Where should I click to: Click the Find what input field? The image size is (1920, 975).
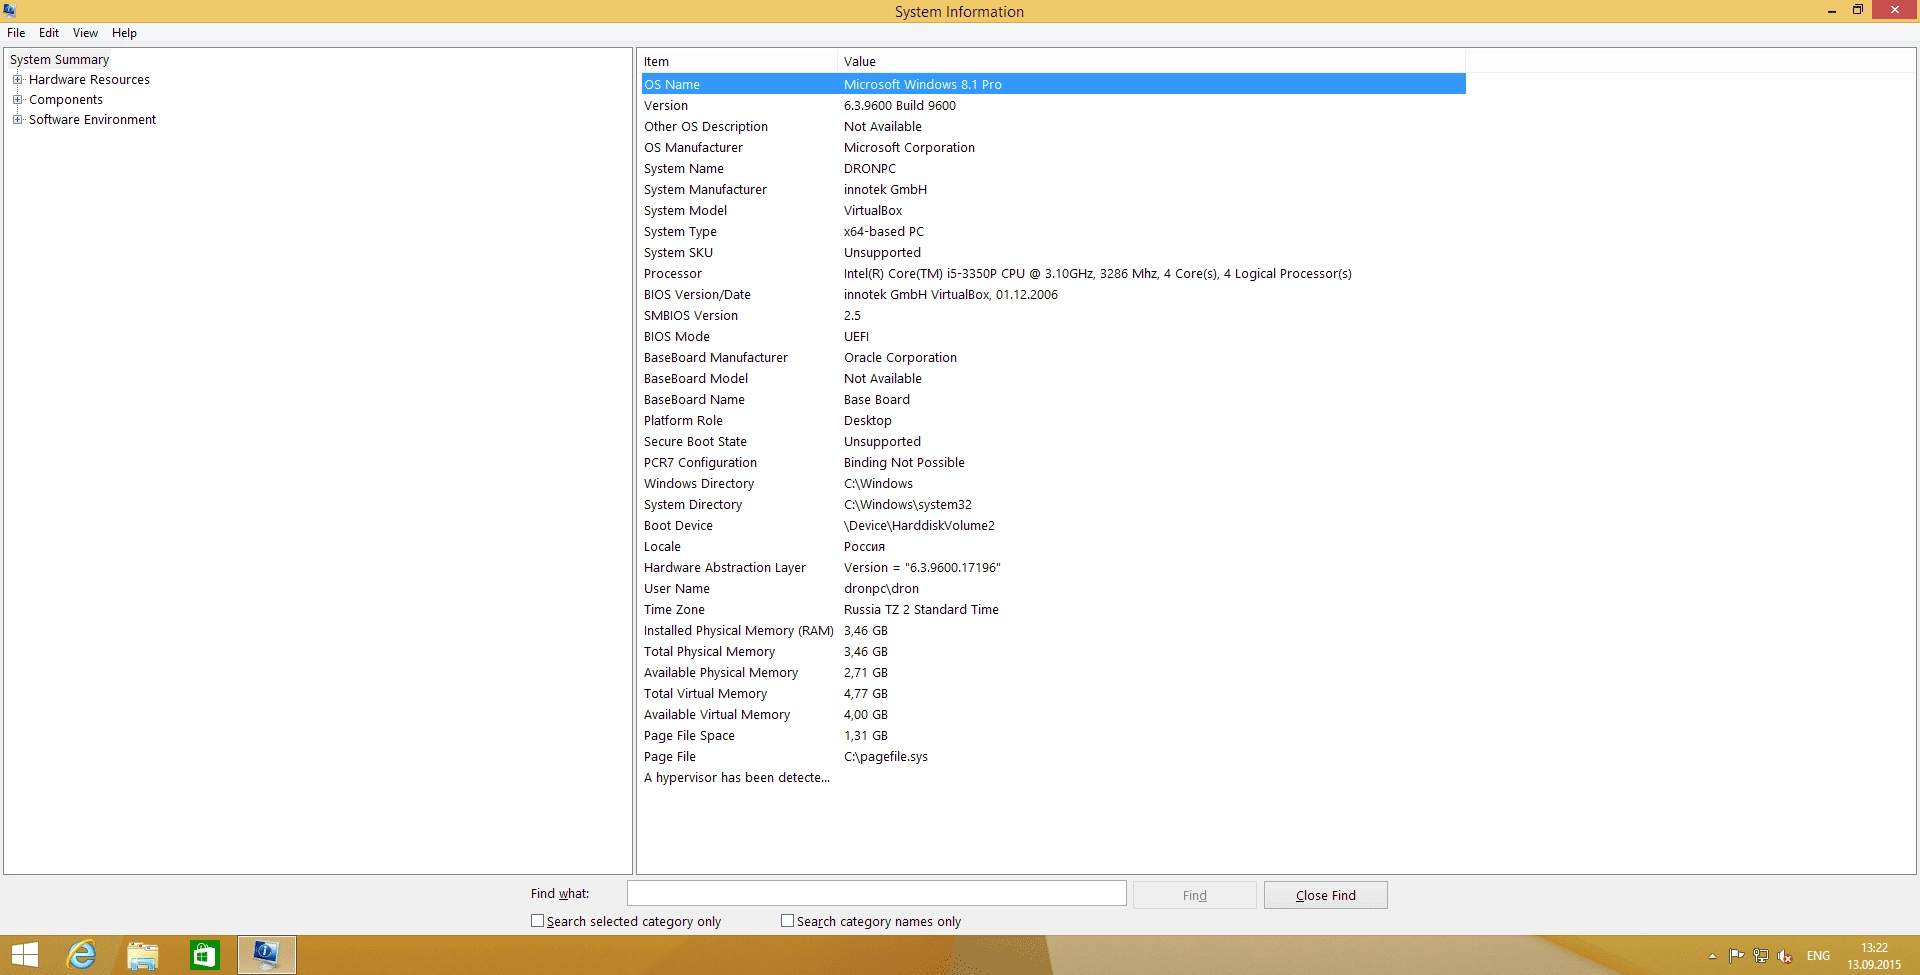(x=876, y=893)
